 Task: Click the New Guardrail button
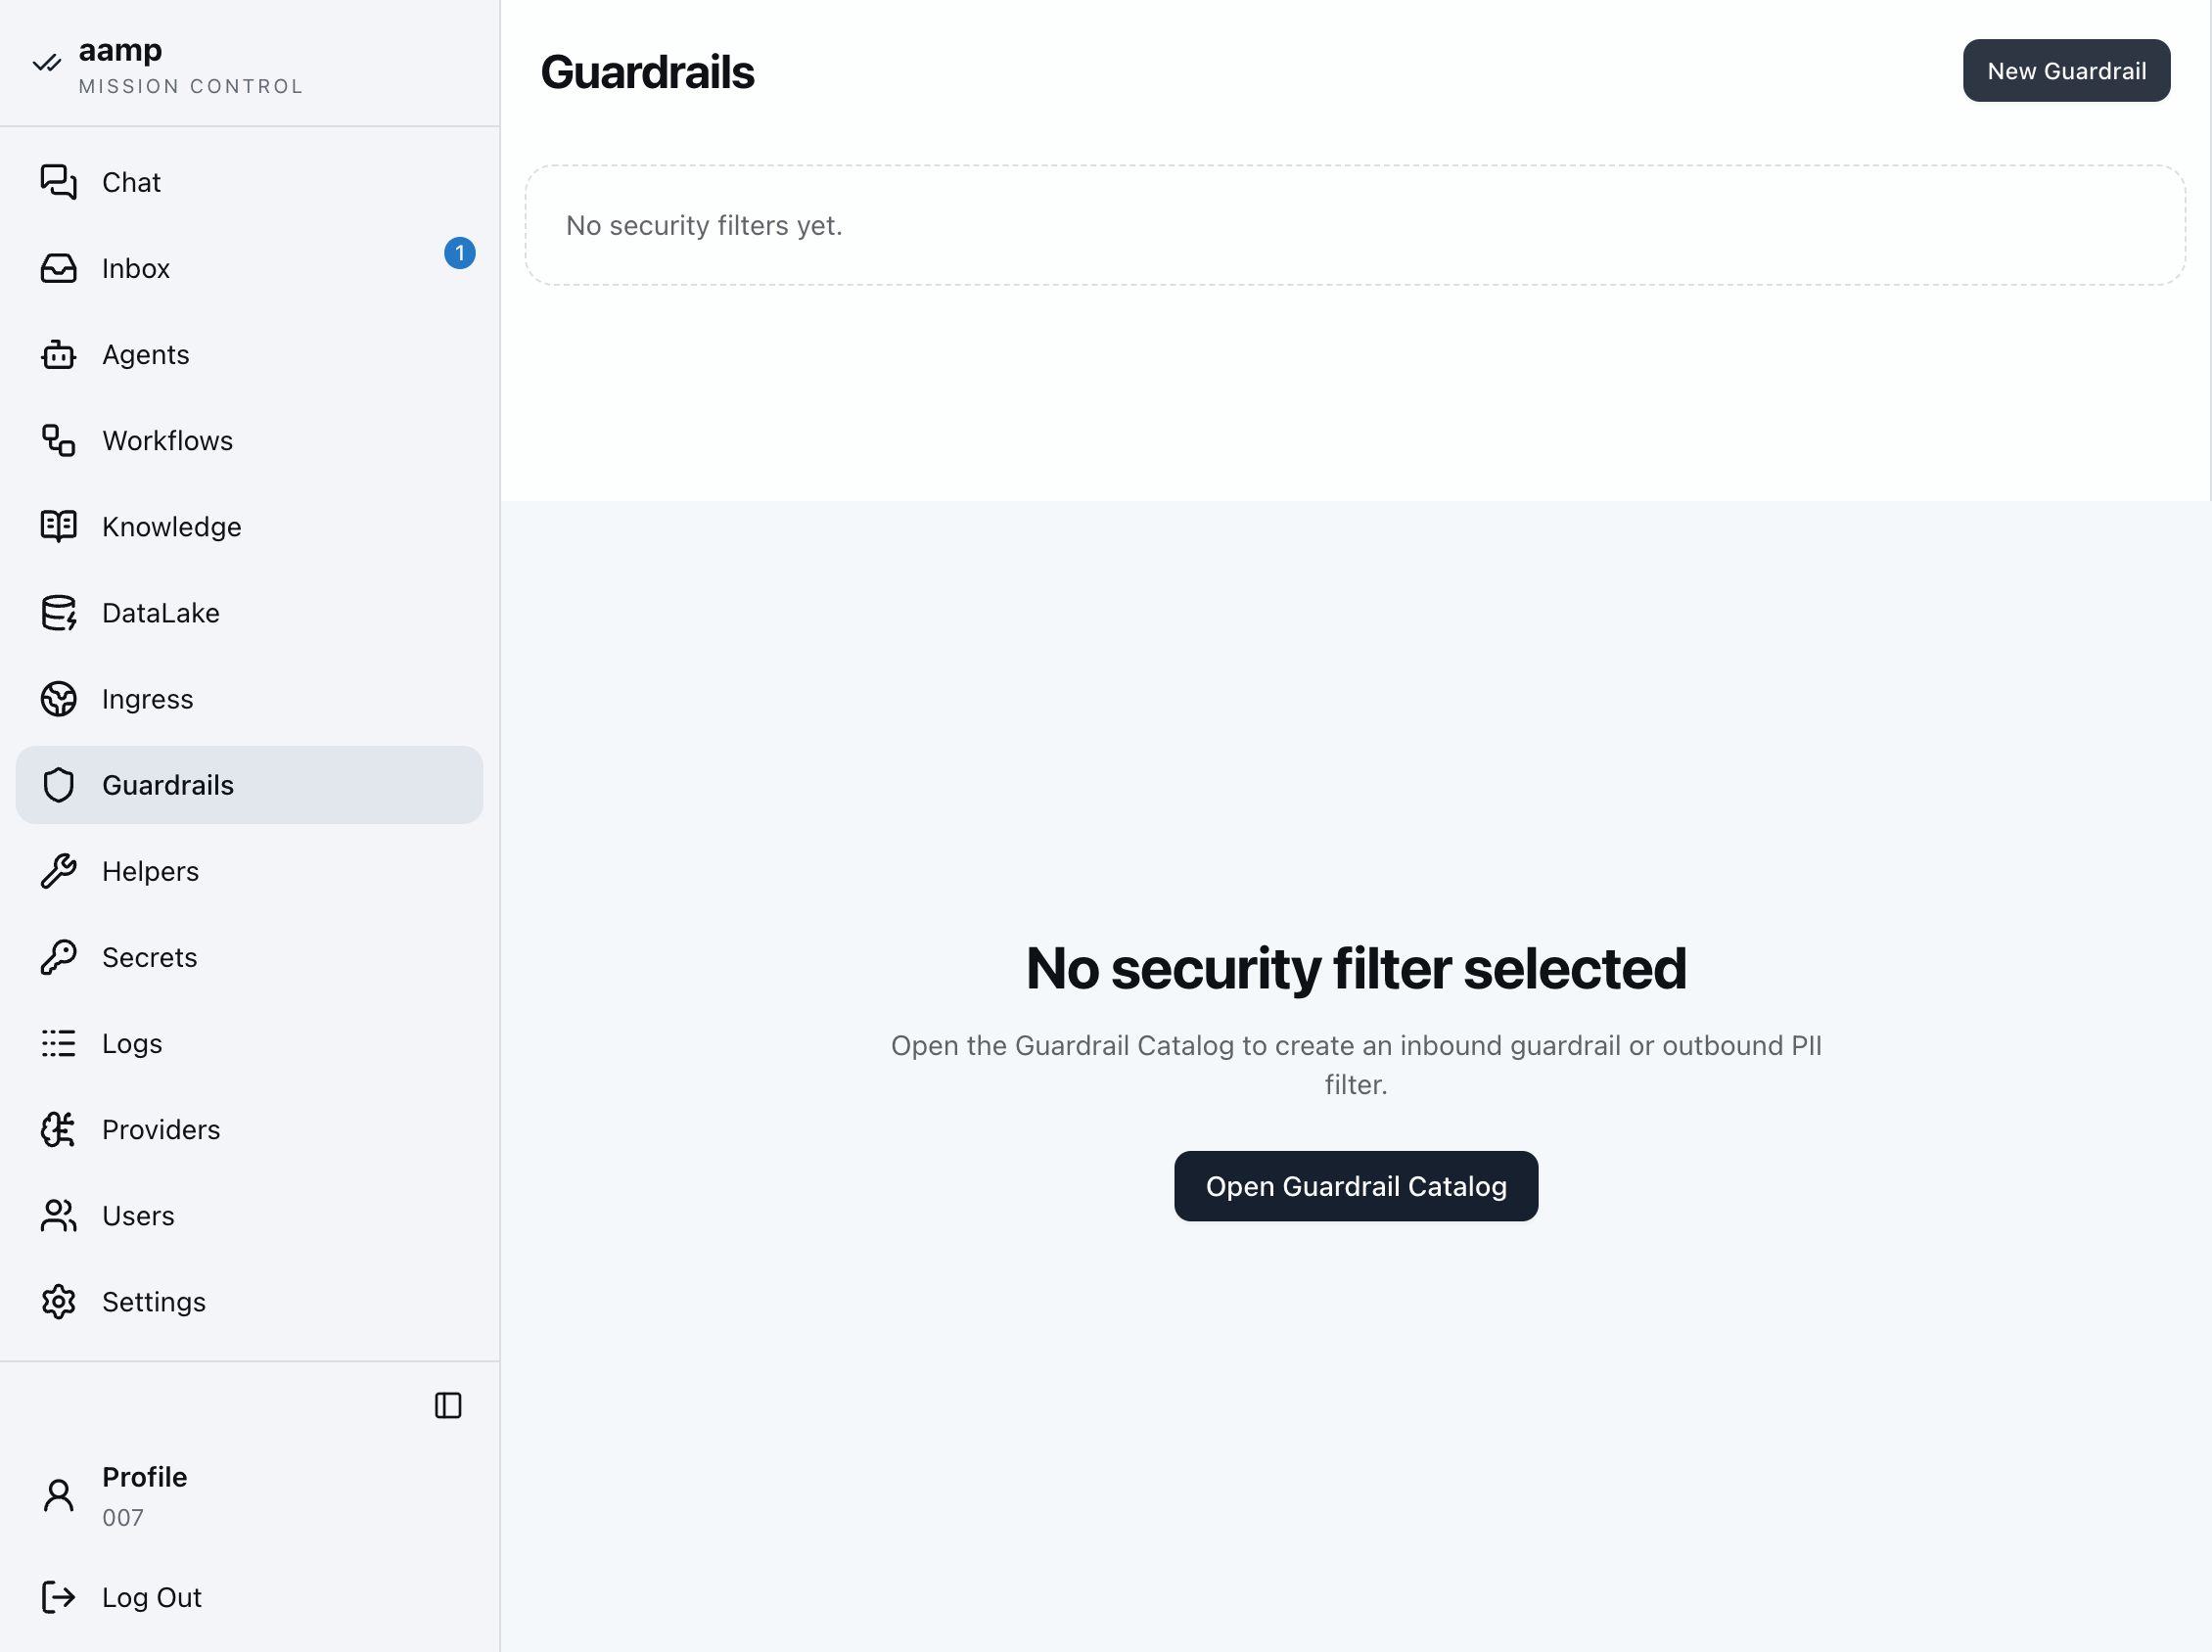[x=2066, y=71]
